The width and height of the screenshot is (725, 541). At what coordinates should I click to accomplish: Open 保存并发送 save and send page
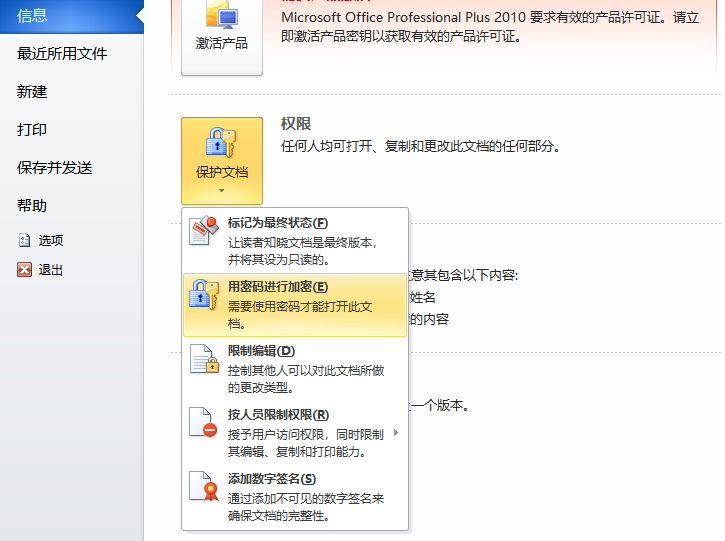pos(55,167)
